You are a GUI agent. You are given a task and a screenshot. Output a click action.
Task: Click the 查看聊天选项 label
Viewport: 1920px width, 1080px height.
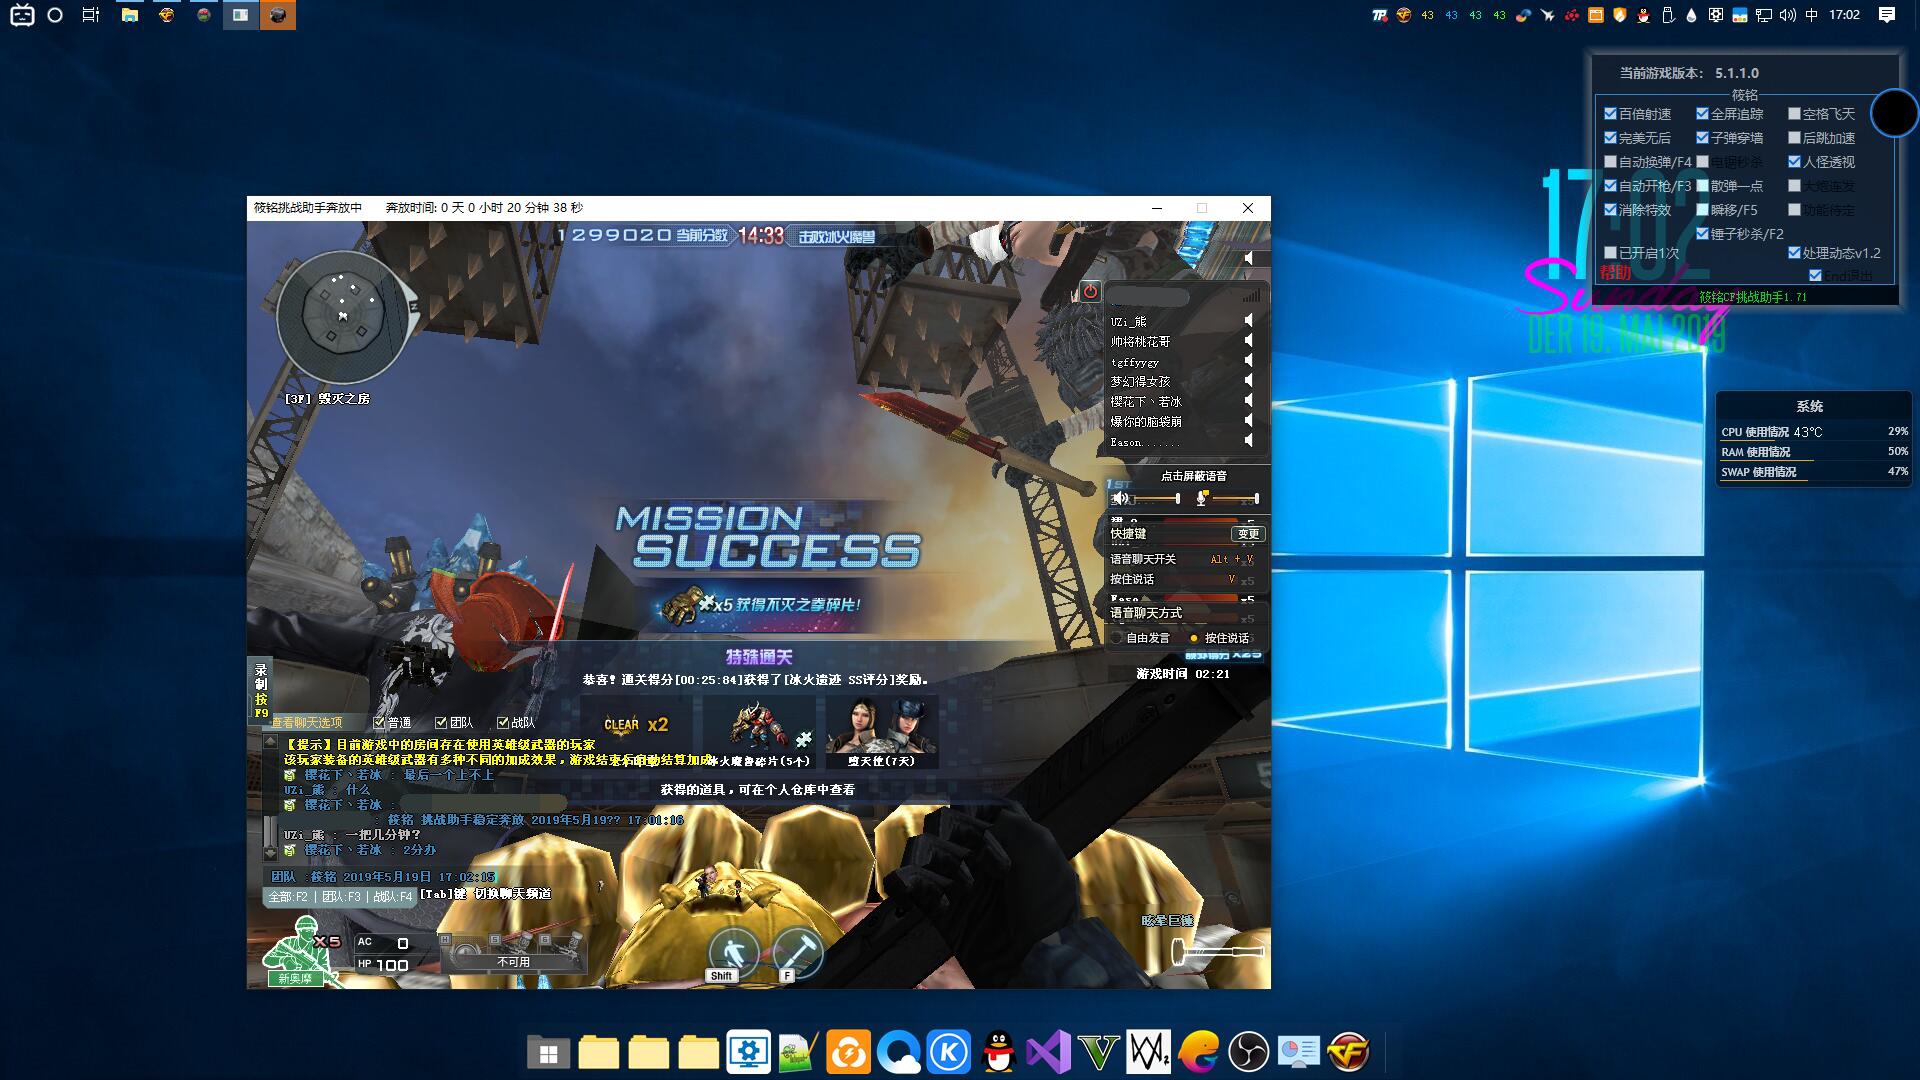pos(306,722)
